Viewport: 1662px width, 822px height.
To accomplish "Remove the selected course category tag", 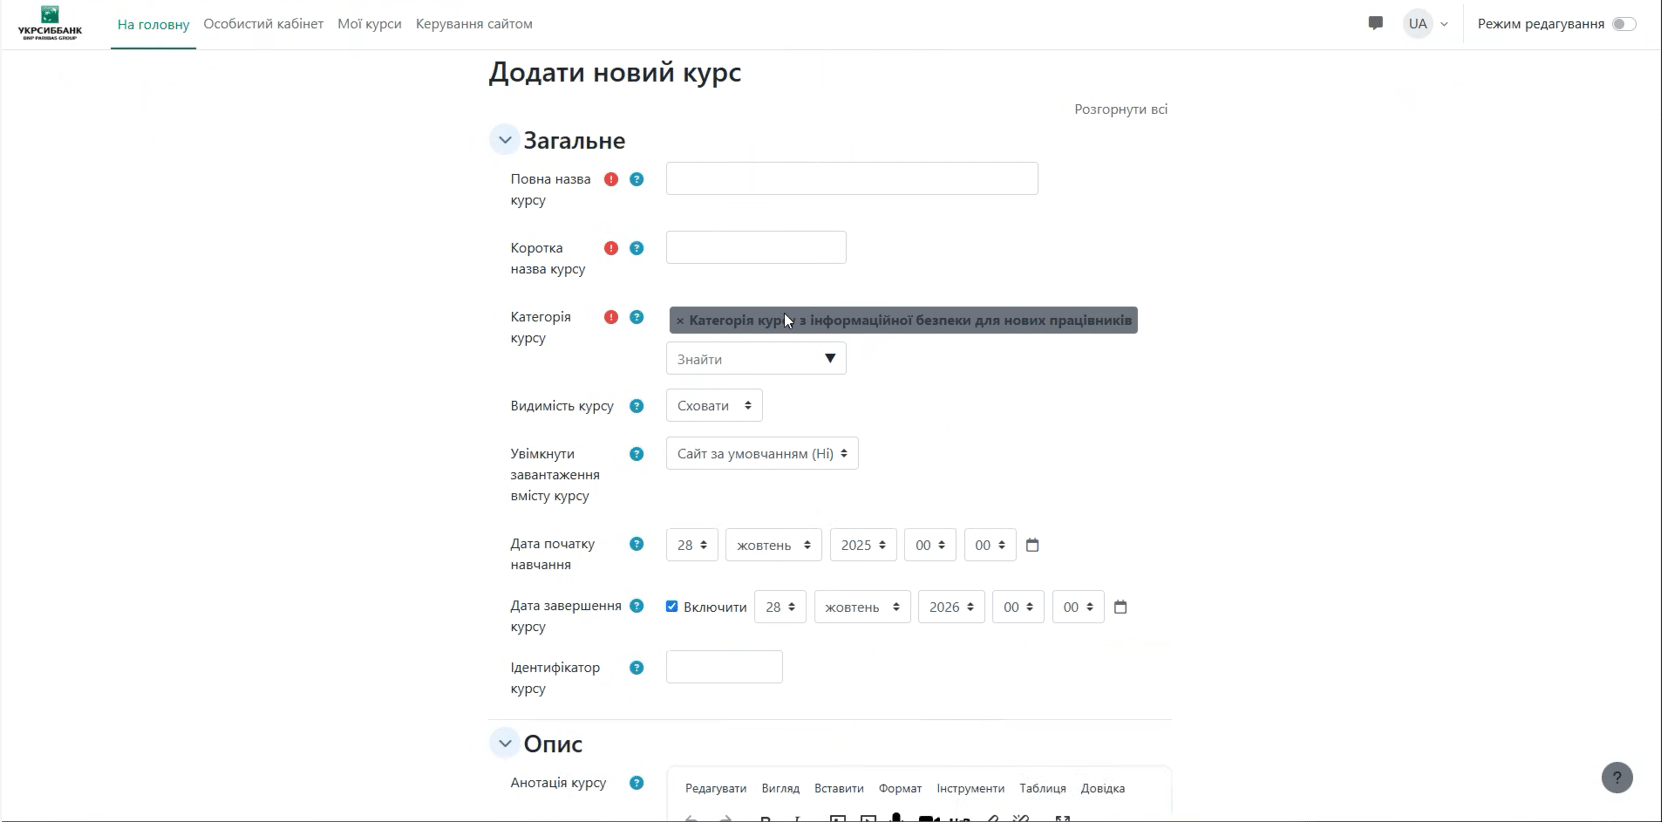I will tap(680, 321).
